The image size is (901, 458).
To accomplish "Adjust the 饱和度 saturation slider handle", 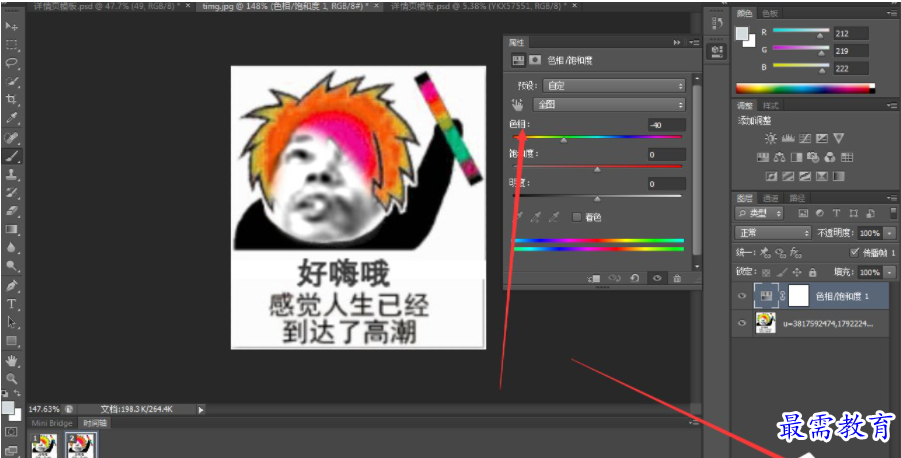I will tap(597, 169).
